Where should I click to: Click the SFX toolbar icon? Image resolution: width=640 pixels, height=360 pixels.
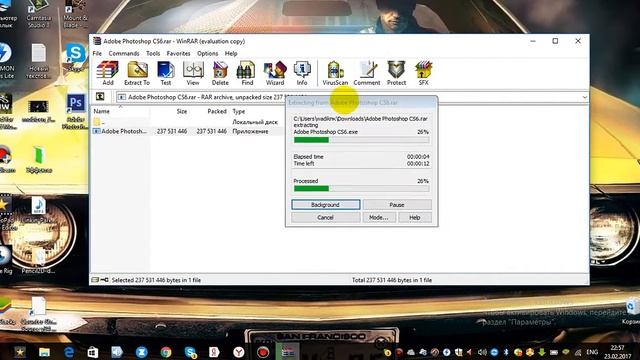(424, 73)
